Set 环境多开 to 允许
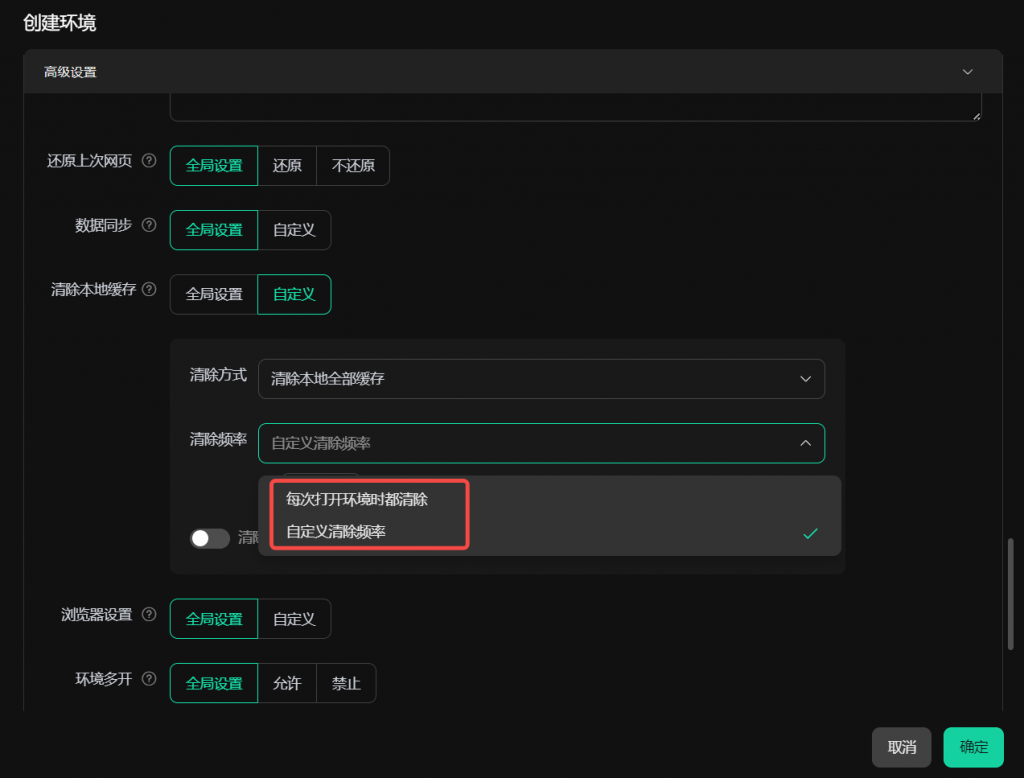 [x=287, y=684]
